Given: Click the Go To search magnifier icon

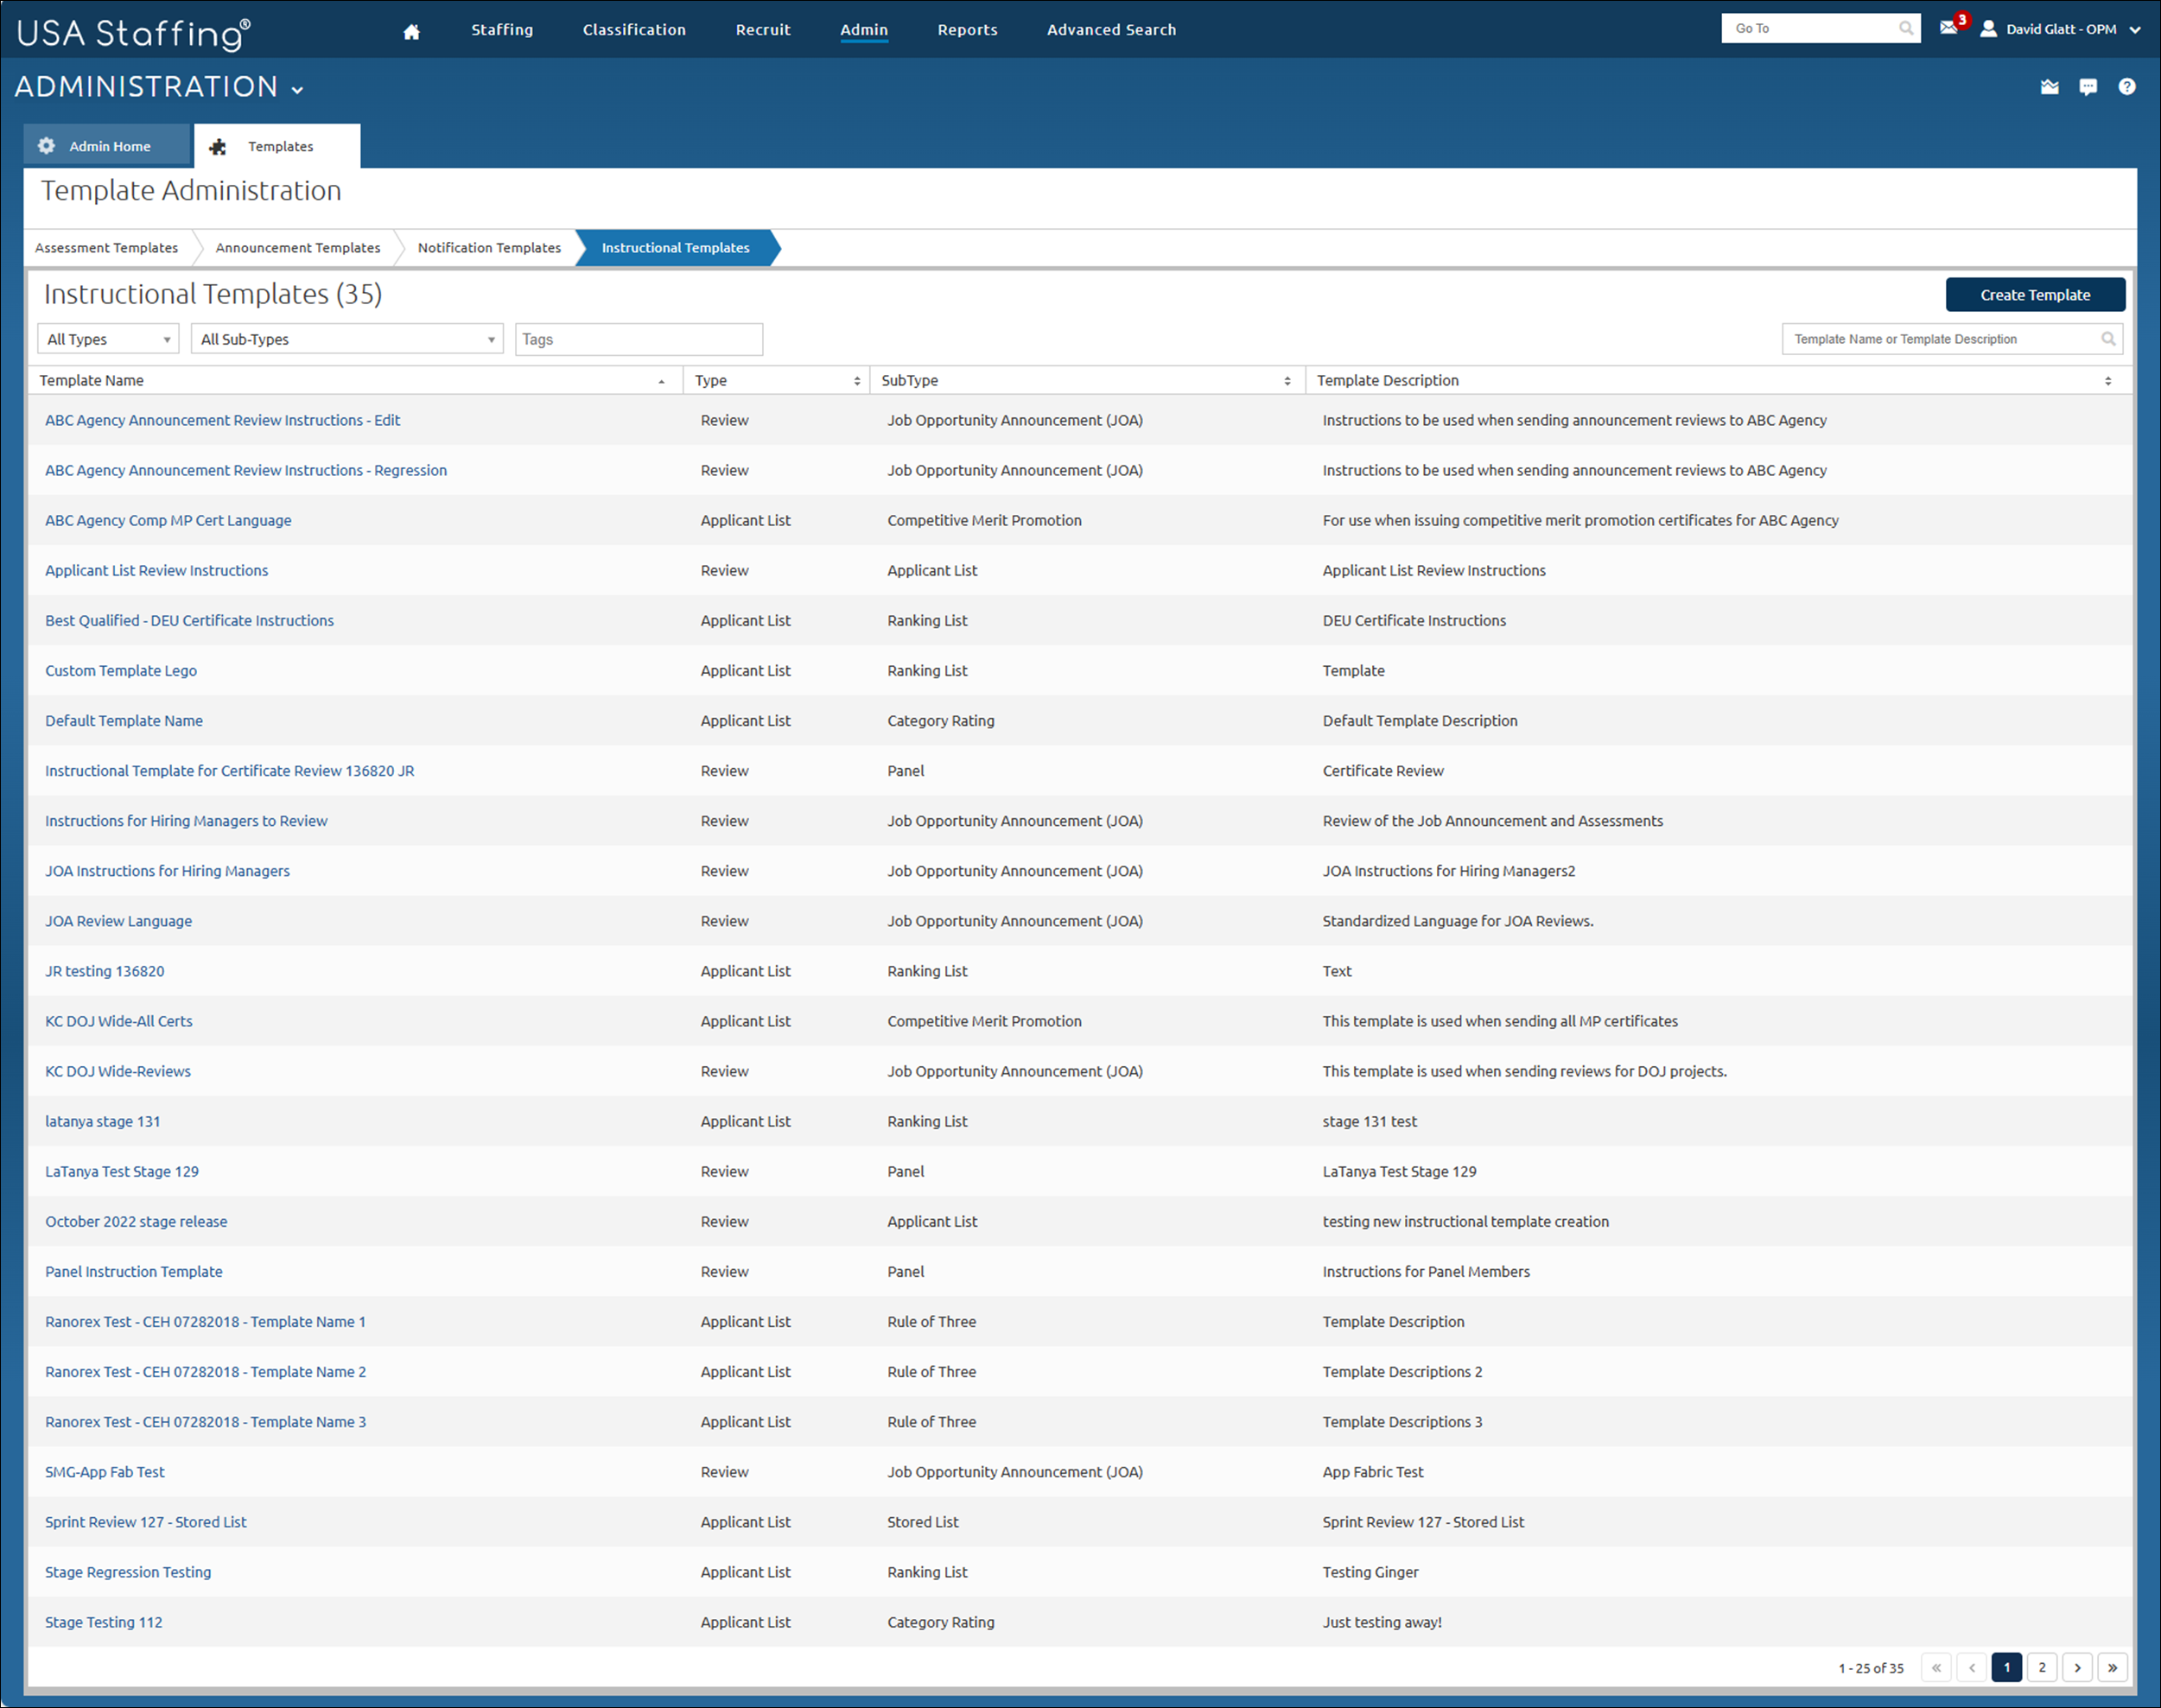Looking at the screenshot, I should tap(1906, 28).
